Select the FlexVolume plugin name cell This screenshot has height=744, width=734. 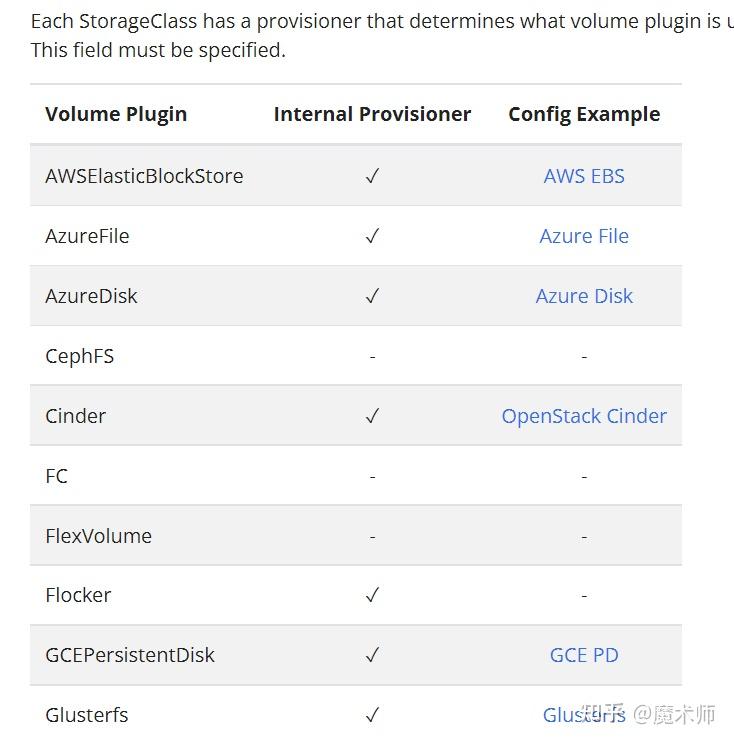pos(98,536)
